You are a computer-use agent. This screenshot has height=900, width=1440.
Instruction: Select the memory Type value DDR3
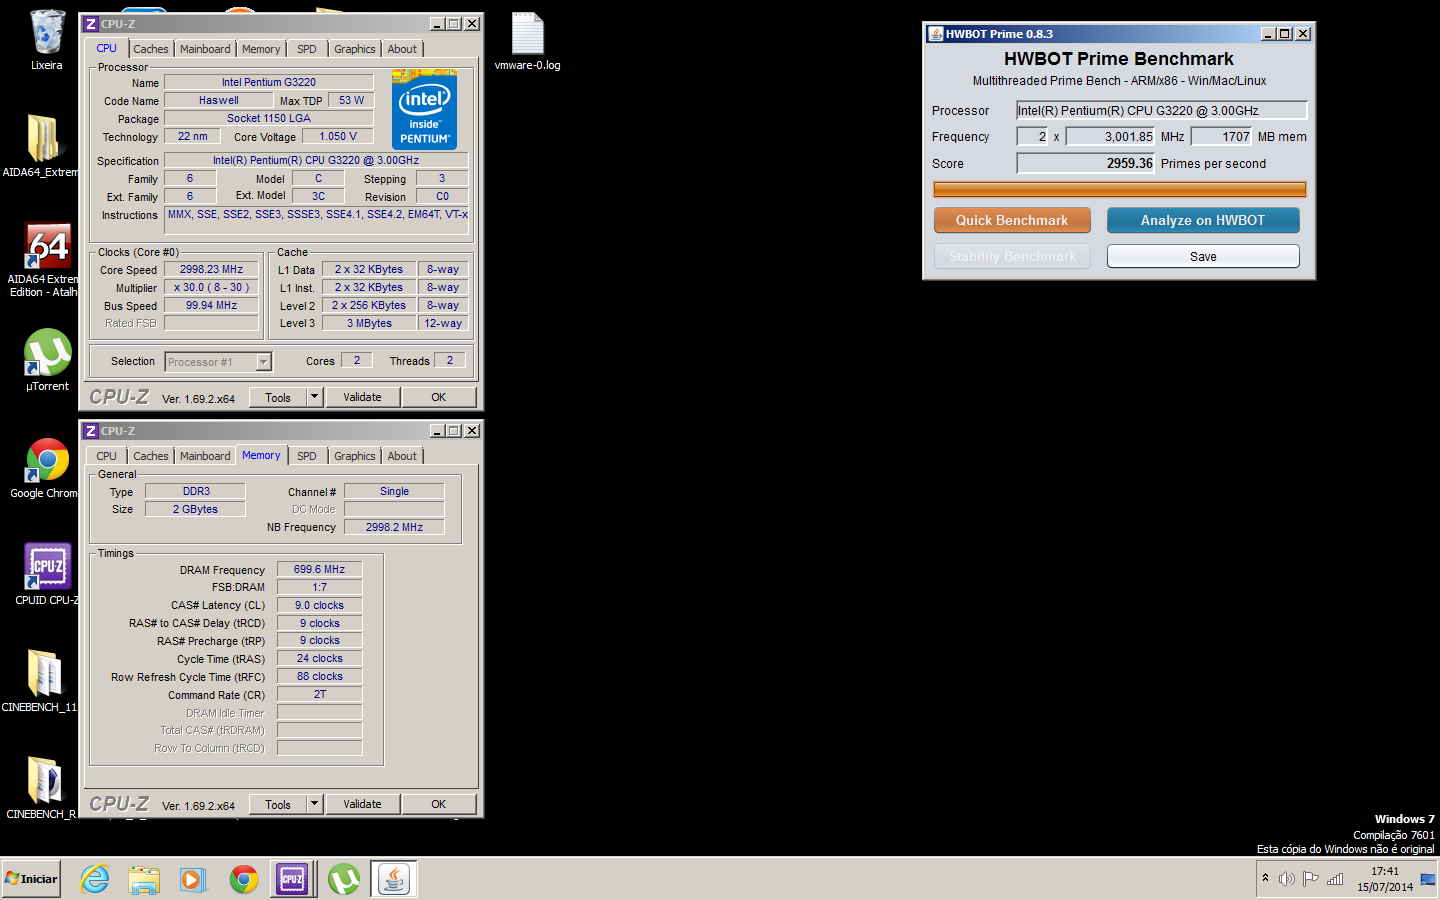[196, 491]
